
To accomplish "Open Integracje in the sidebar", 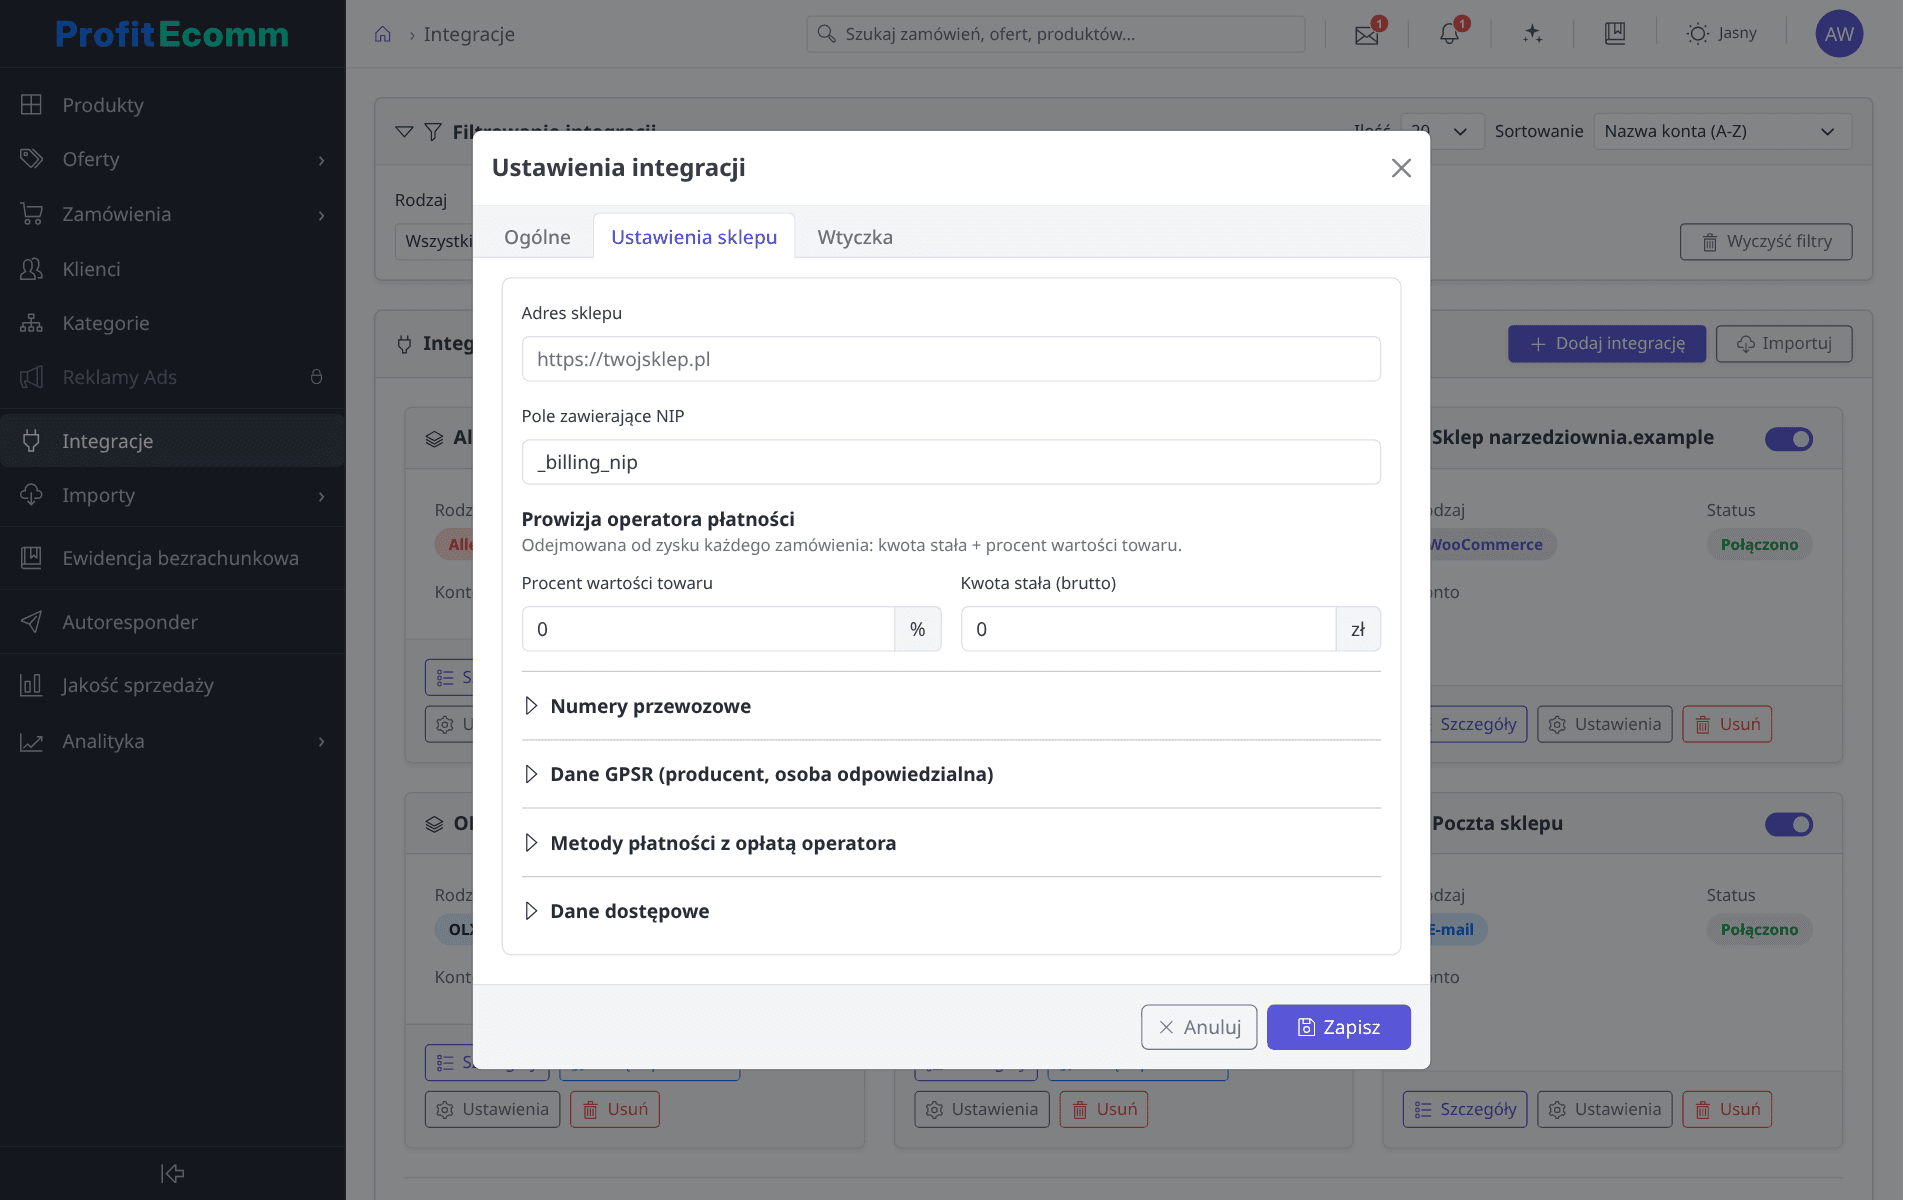I will 172,441.
